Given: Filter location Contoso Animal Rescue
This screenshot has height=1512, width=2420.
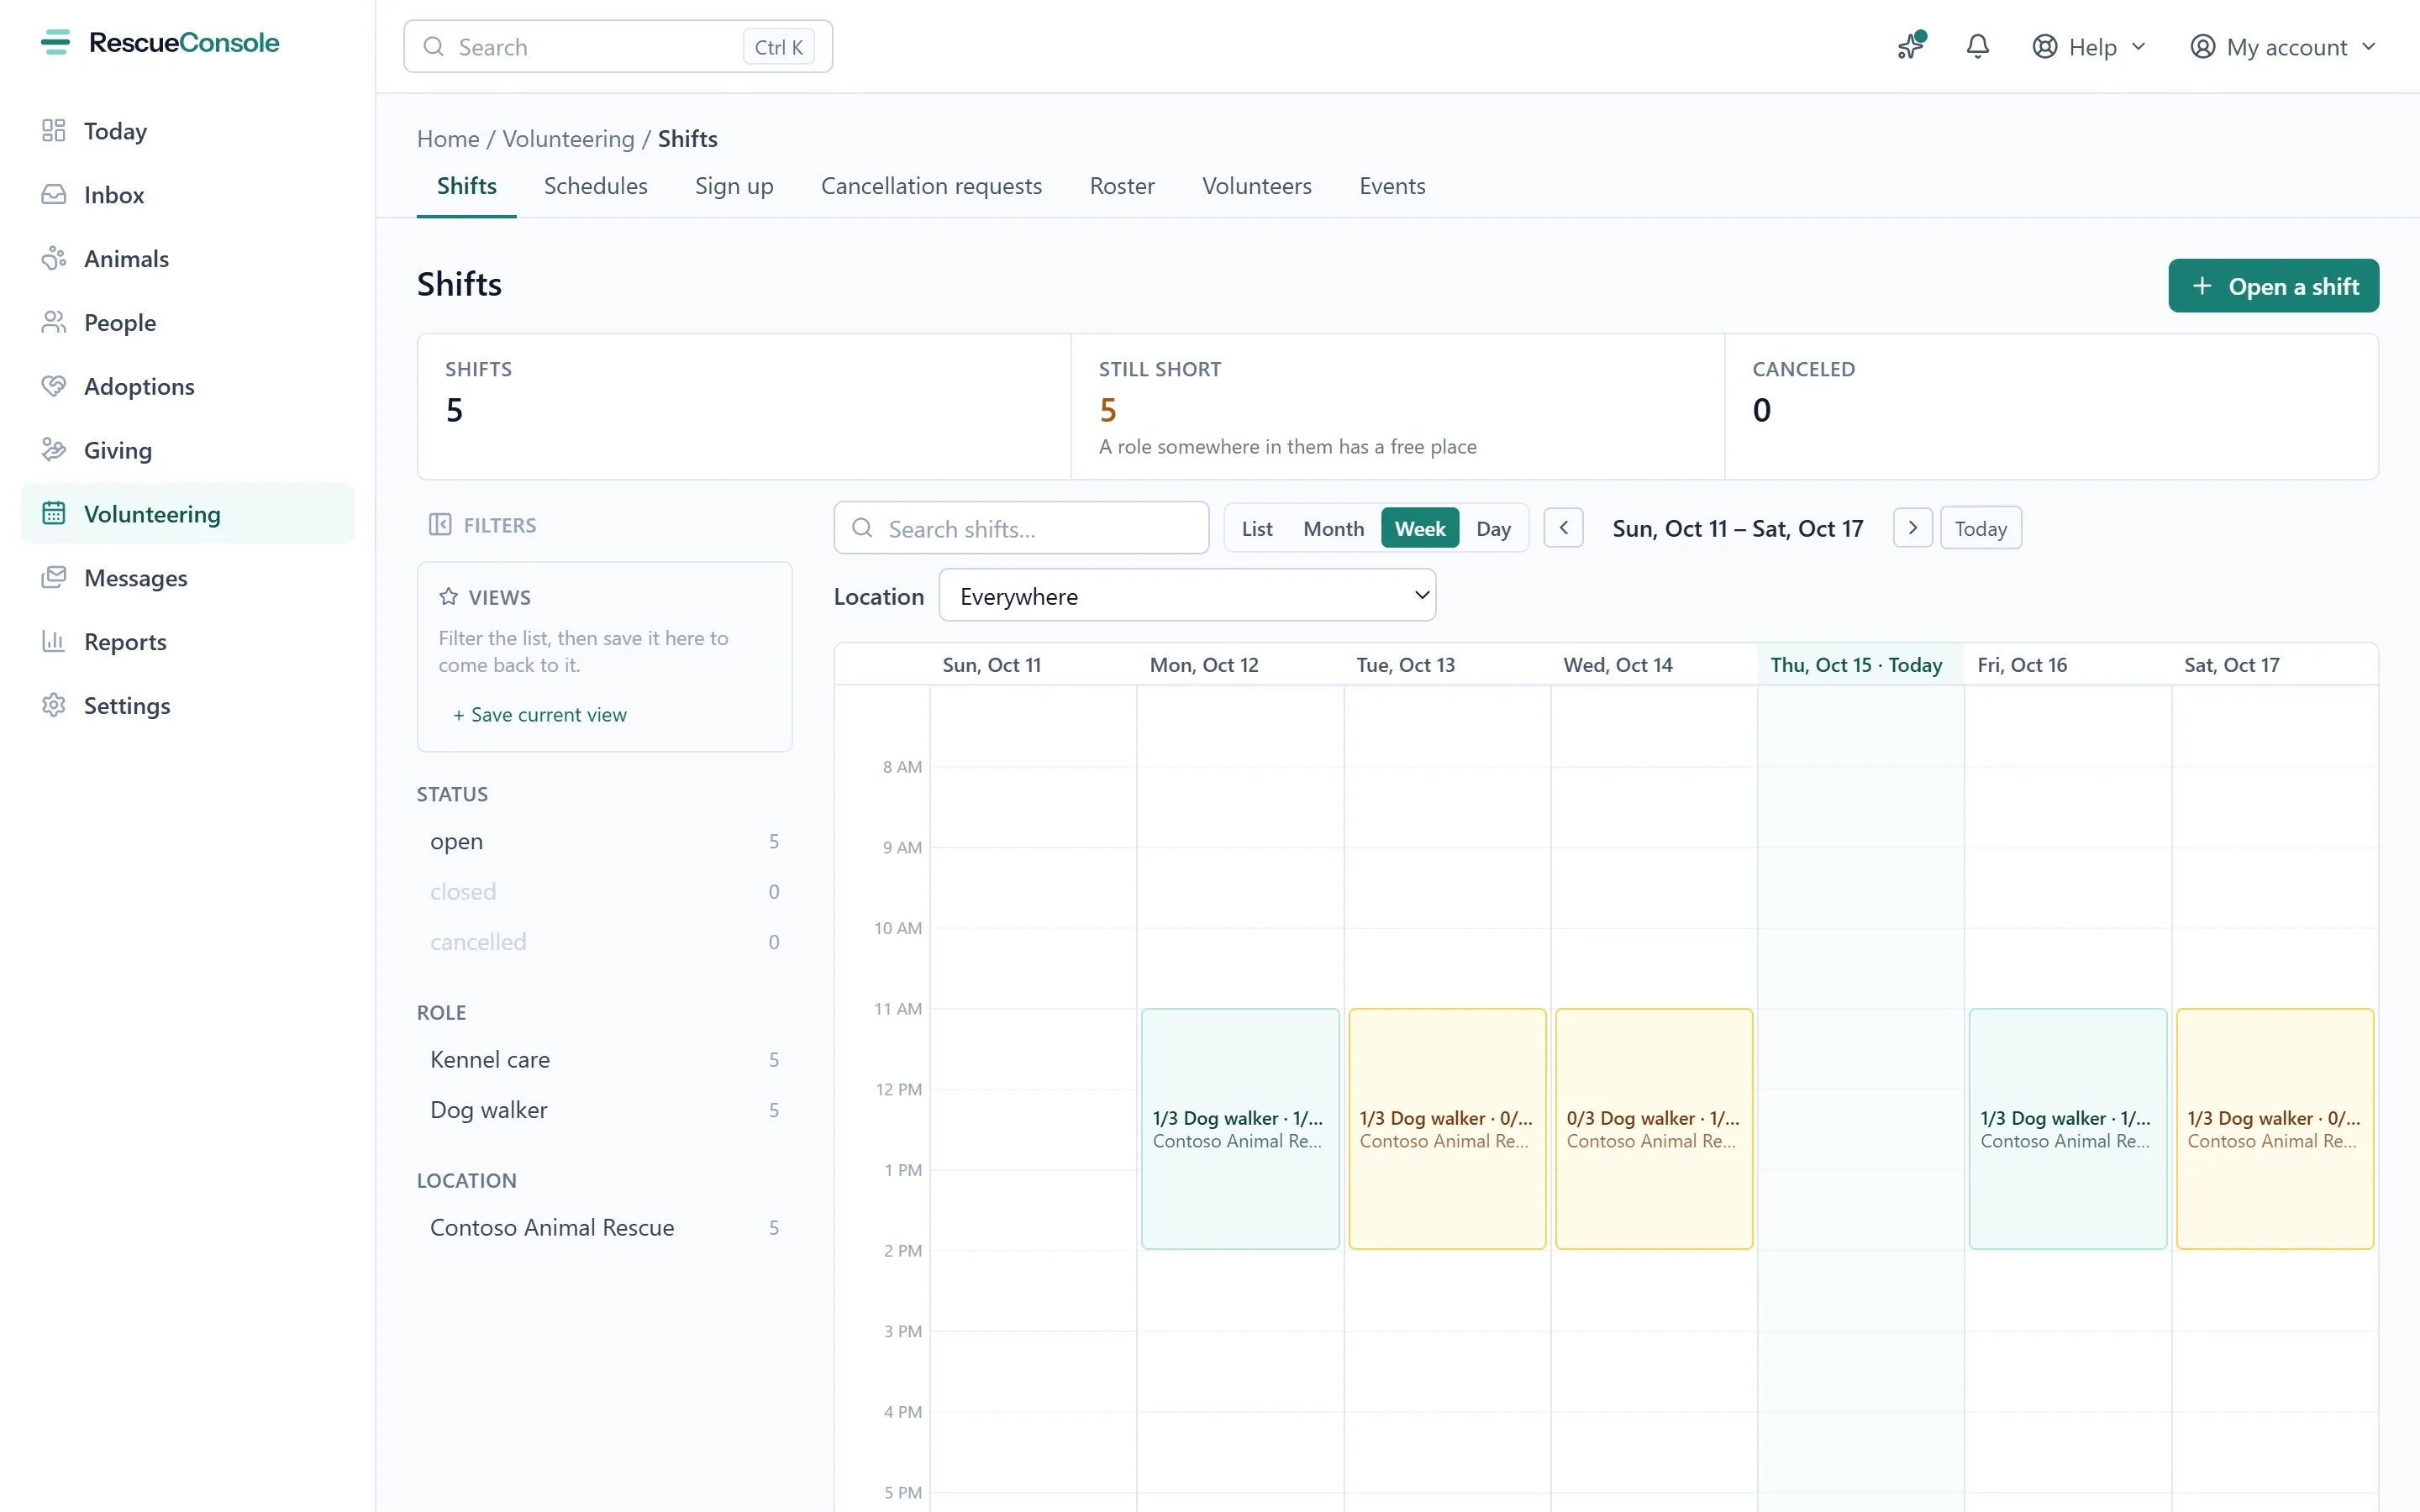Looking at the screenshot, I should 604,1228.
